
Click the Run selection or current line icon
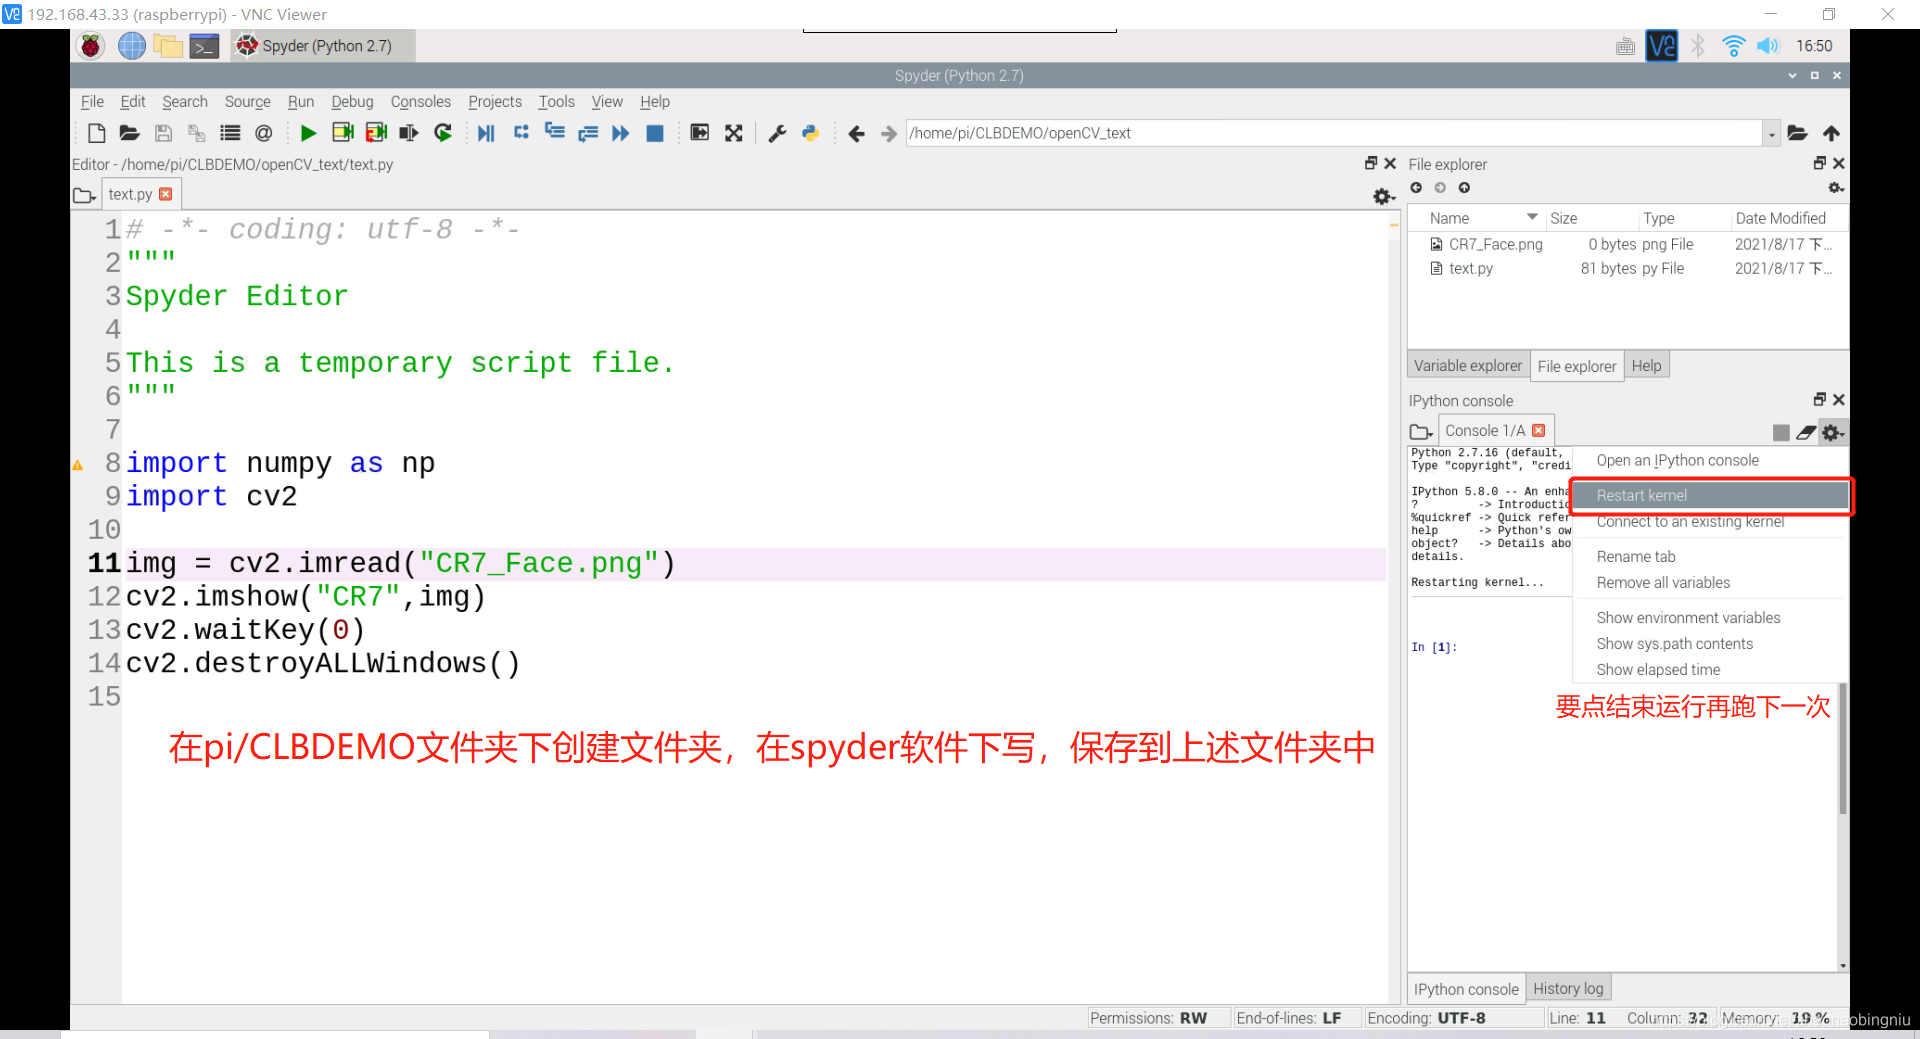click(x=408, y=133)
